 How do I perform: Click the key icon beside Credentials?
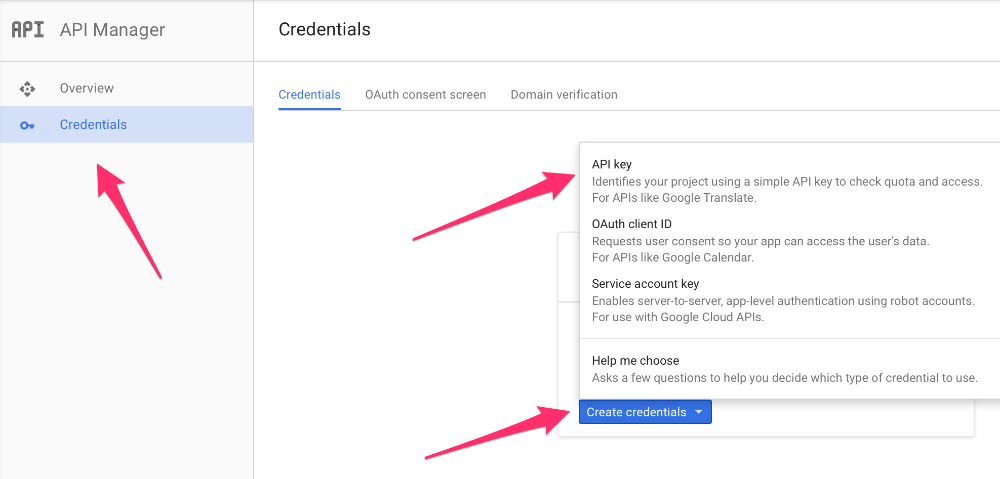point(27,125)
